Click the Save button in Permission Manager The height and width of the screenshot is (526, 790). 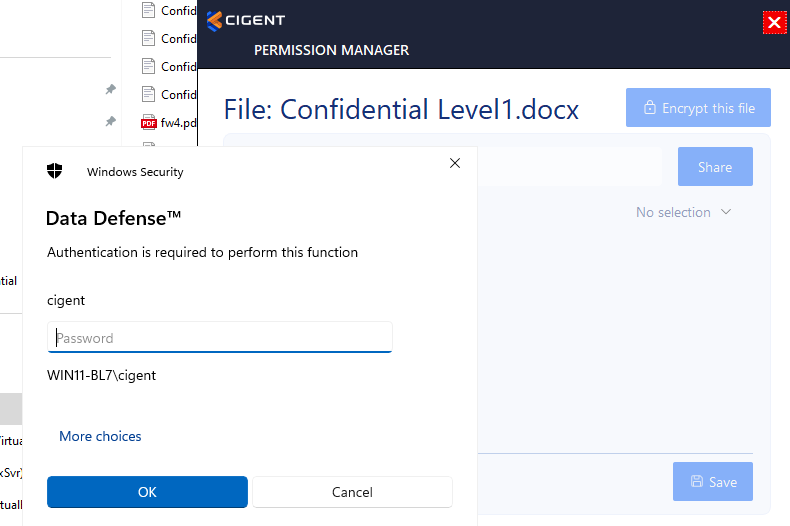713,482
